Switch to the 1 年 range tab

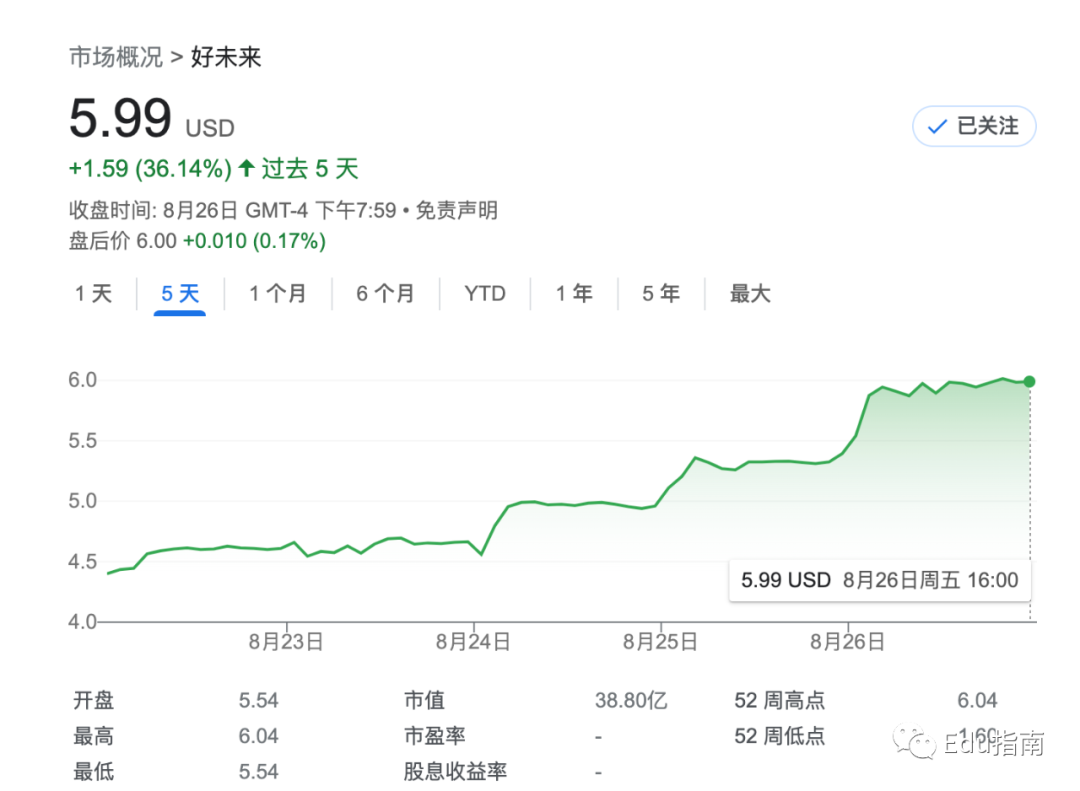pos(574,294)
